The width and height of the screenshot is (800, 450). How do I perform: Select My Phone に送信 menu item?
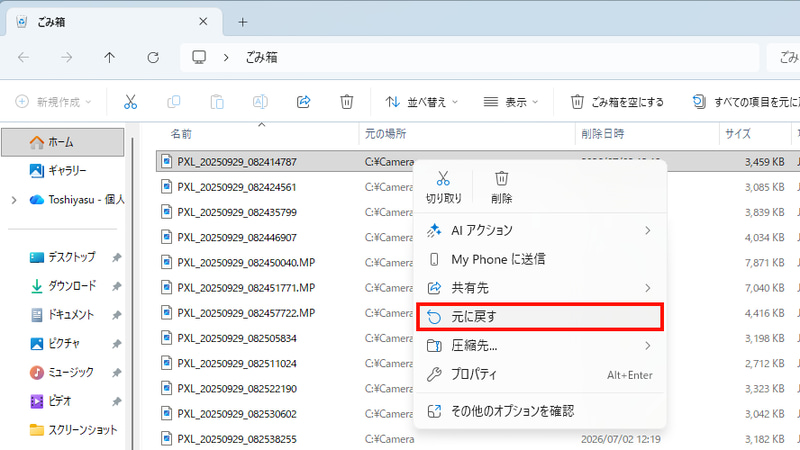[x=540, y=259]
